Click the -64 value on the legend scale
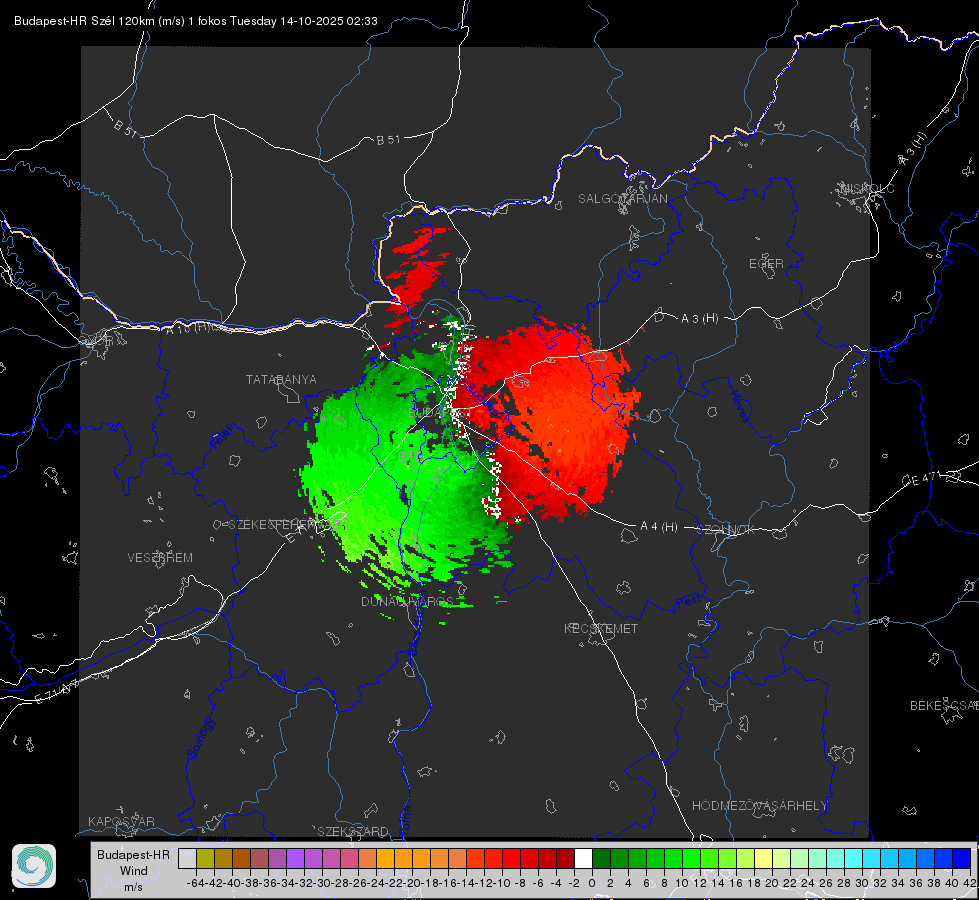The width and height of the screenshot is (979, 900). click(196, 883)
